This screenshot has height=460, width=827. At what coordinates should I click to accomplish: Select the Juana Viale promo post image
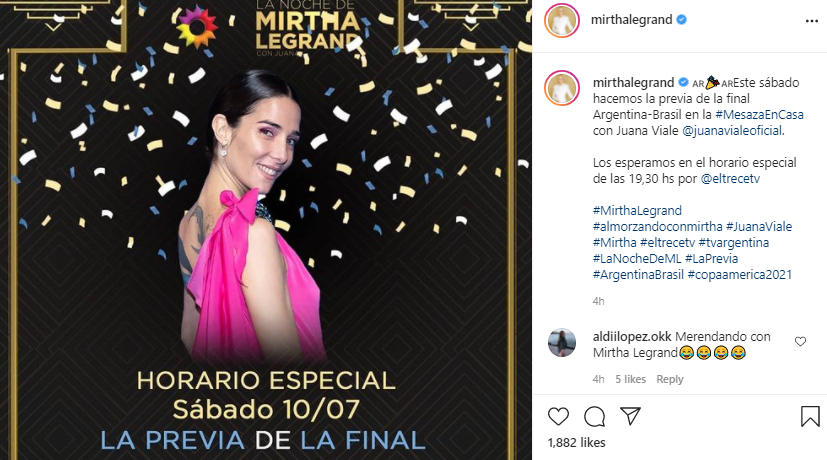click(266, 230)
